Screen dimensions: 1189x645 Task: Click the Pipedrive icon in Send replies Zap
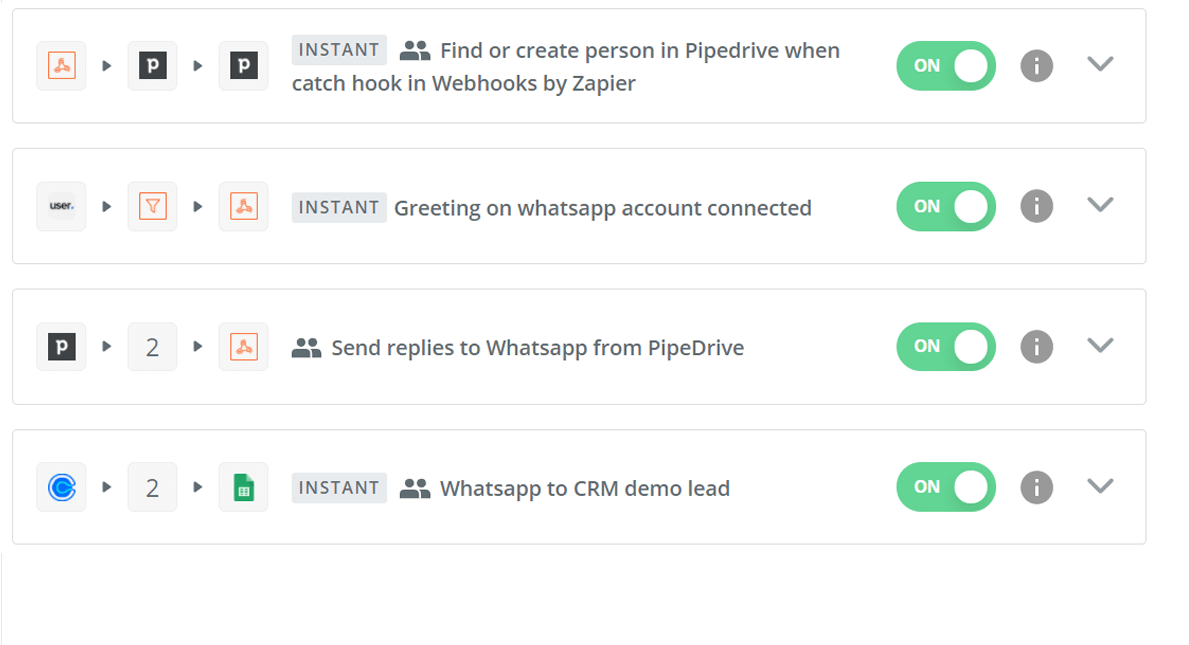click(61, 346)
